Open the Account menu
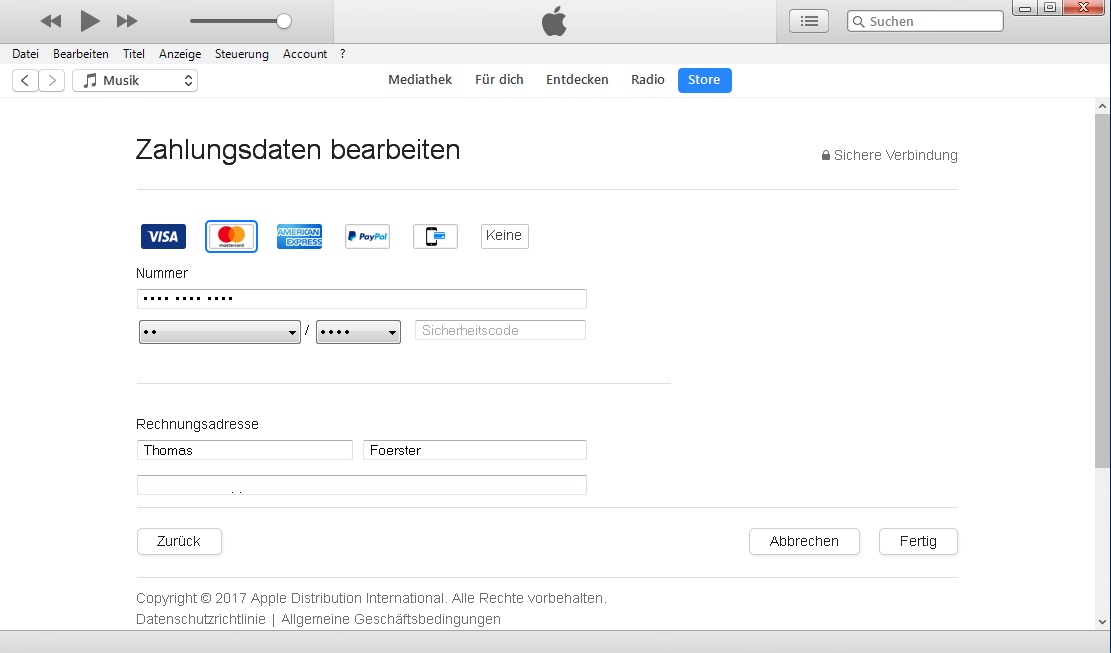This screenshot has height=653, width=1111. coord(305,54)
